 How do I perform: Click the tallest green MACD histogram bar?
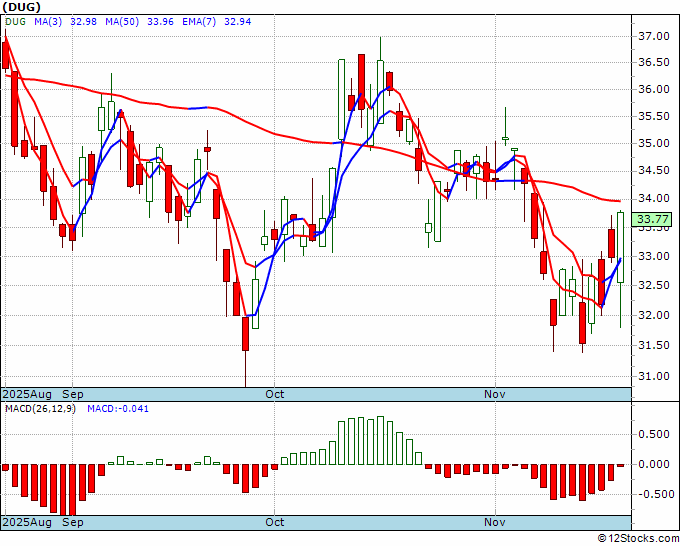tap(380, 441)
